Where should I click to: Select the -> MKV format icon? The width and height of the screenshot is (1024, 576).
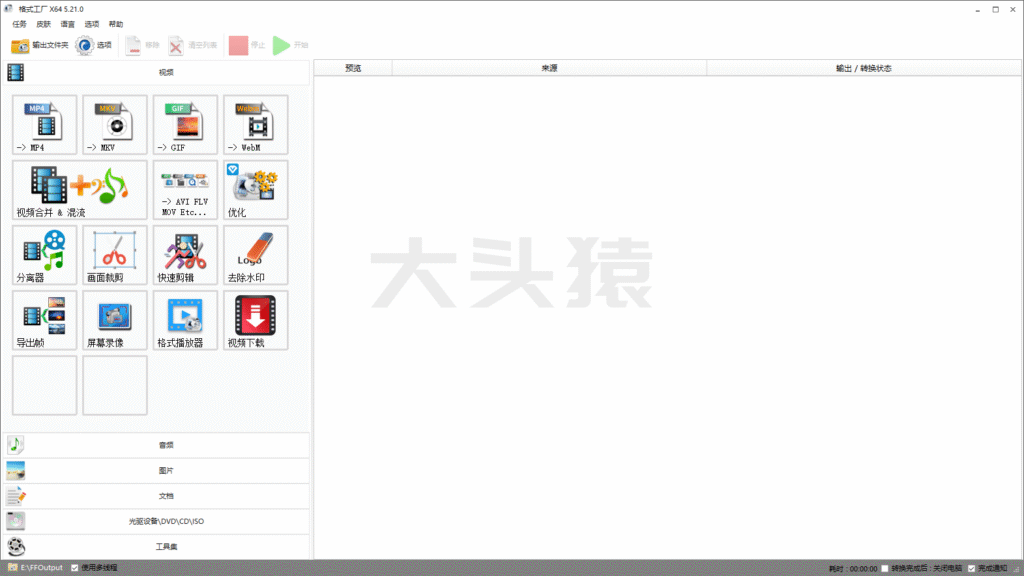coord(115,125)
